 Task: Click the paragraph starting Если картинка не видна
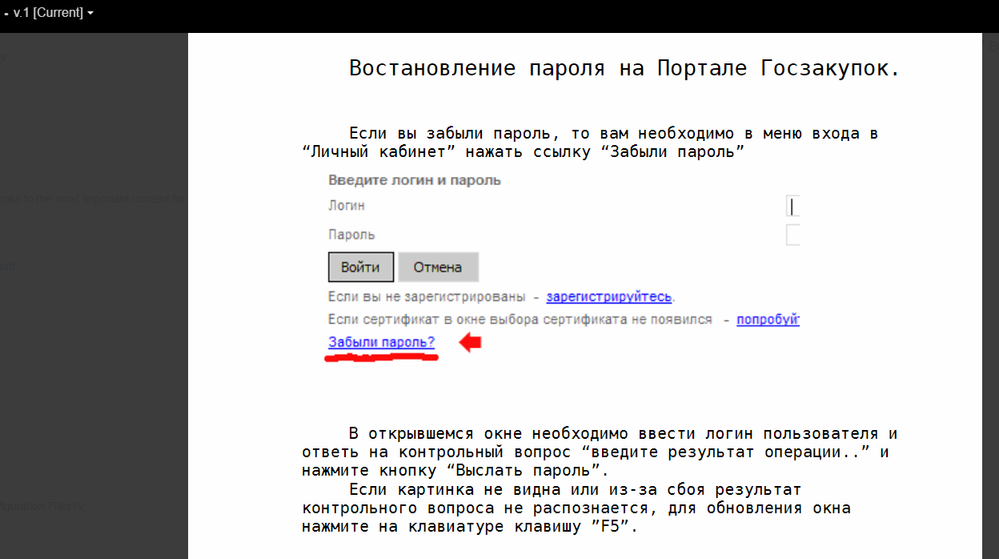577,508
